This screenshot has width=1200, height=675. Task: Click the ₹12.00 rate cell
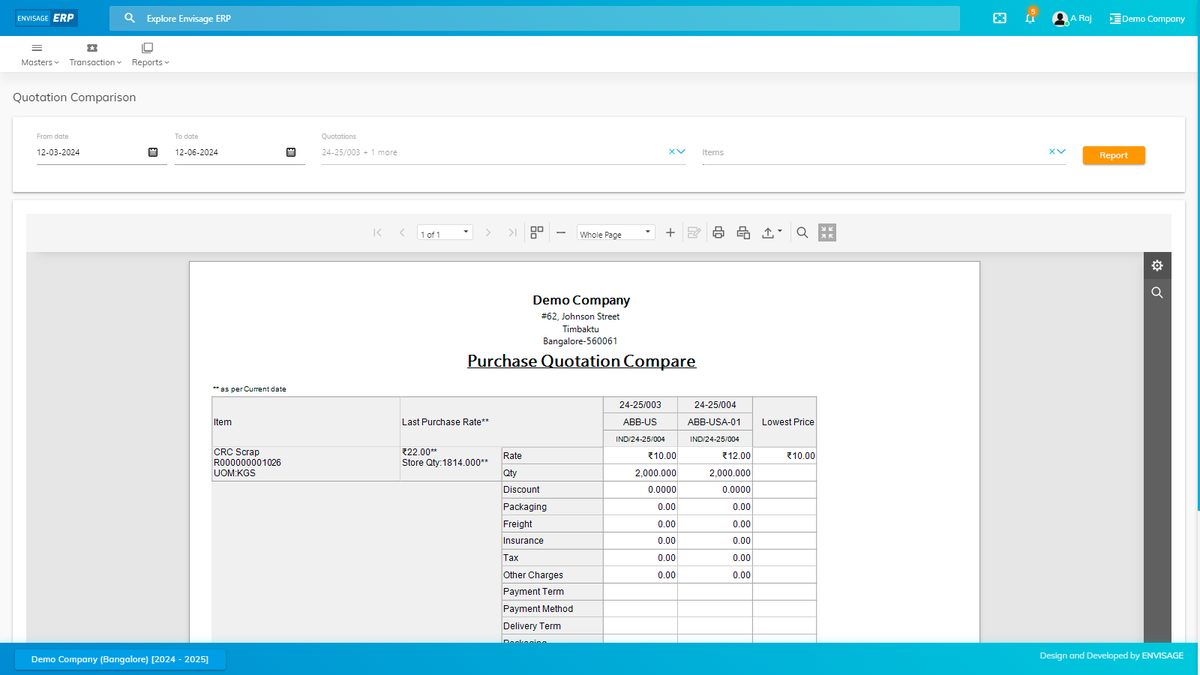click(715, 456)
